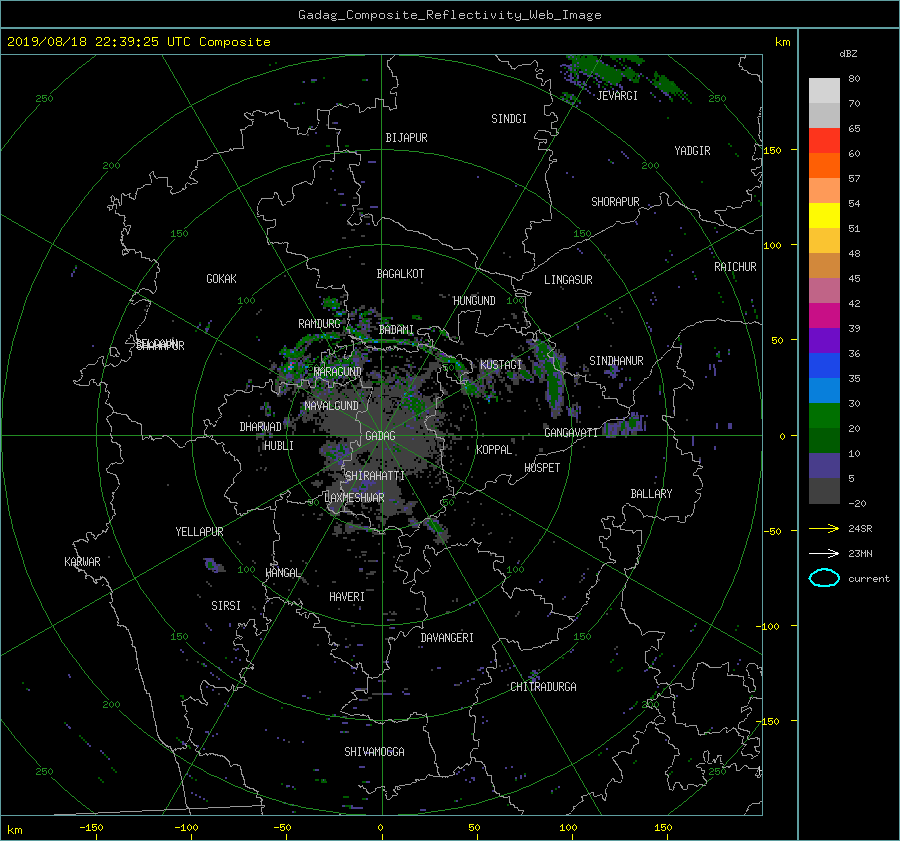Click the YELLAPUR city label
The height and width of the screenshot is (841, 900).
199,532
